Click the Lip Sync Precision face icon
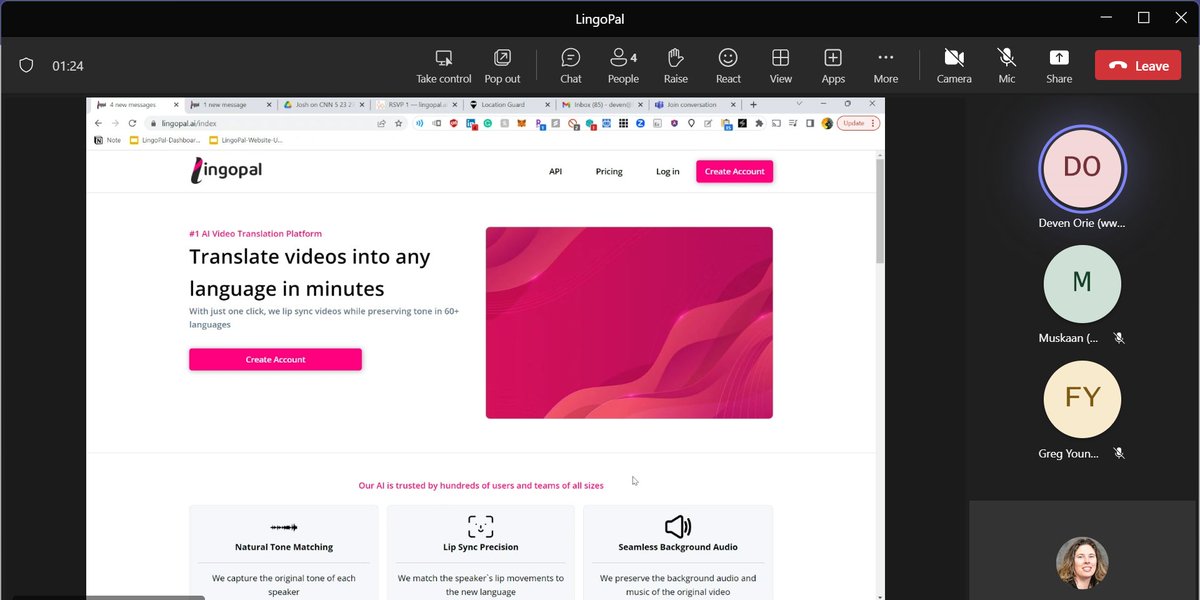Screen dimensions: 1200x600 click(x=480, y=526)
